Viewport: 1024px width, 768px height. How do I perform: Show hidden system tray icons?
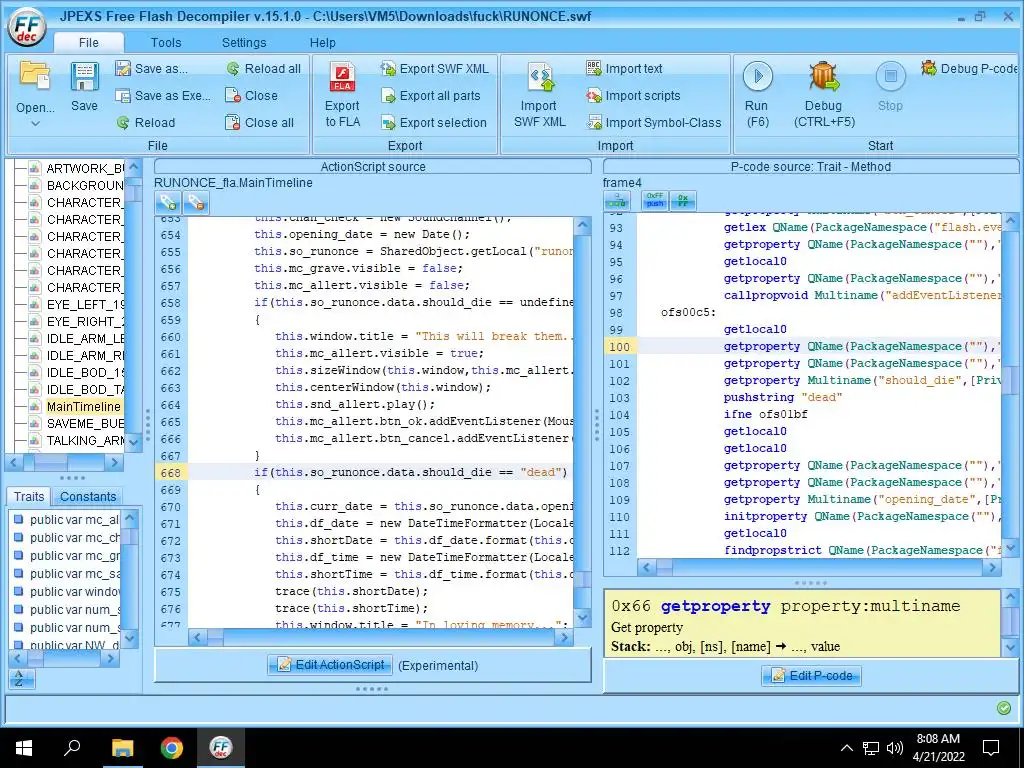tap(846, 748)
